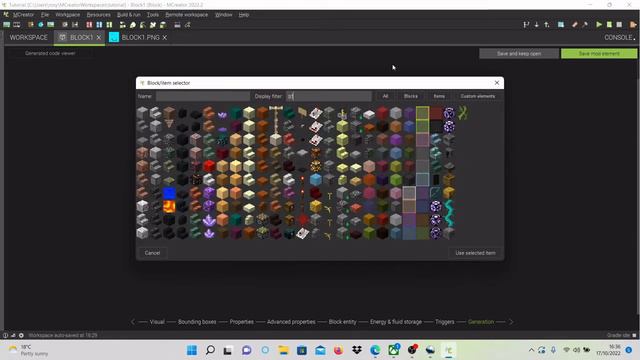Click the next page right arrow

tap(511, 322)
